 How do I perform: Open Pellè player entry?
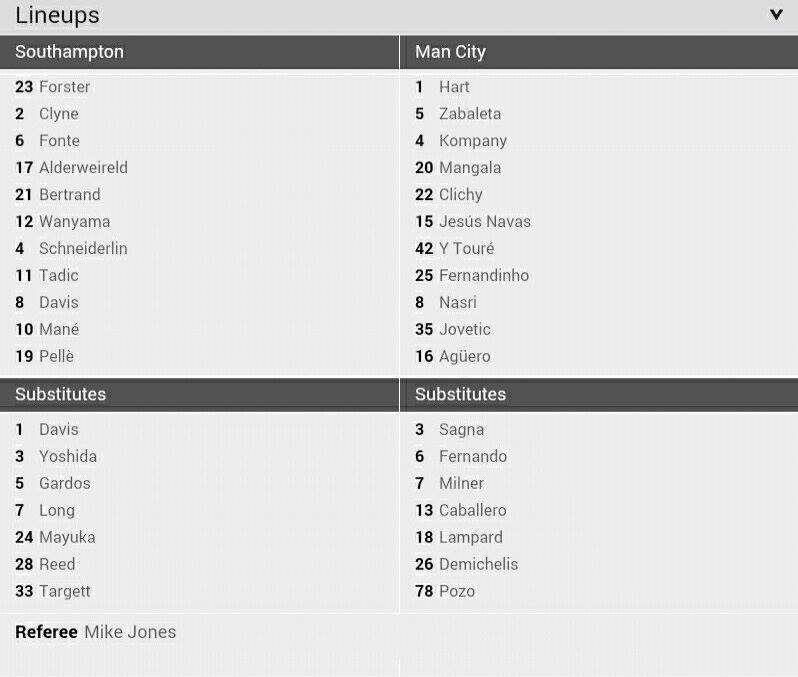tap(44, 356)
